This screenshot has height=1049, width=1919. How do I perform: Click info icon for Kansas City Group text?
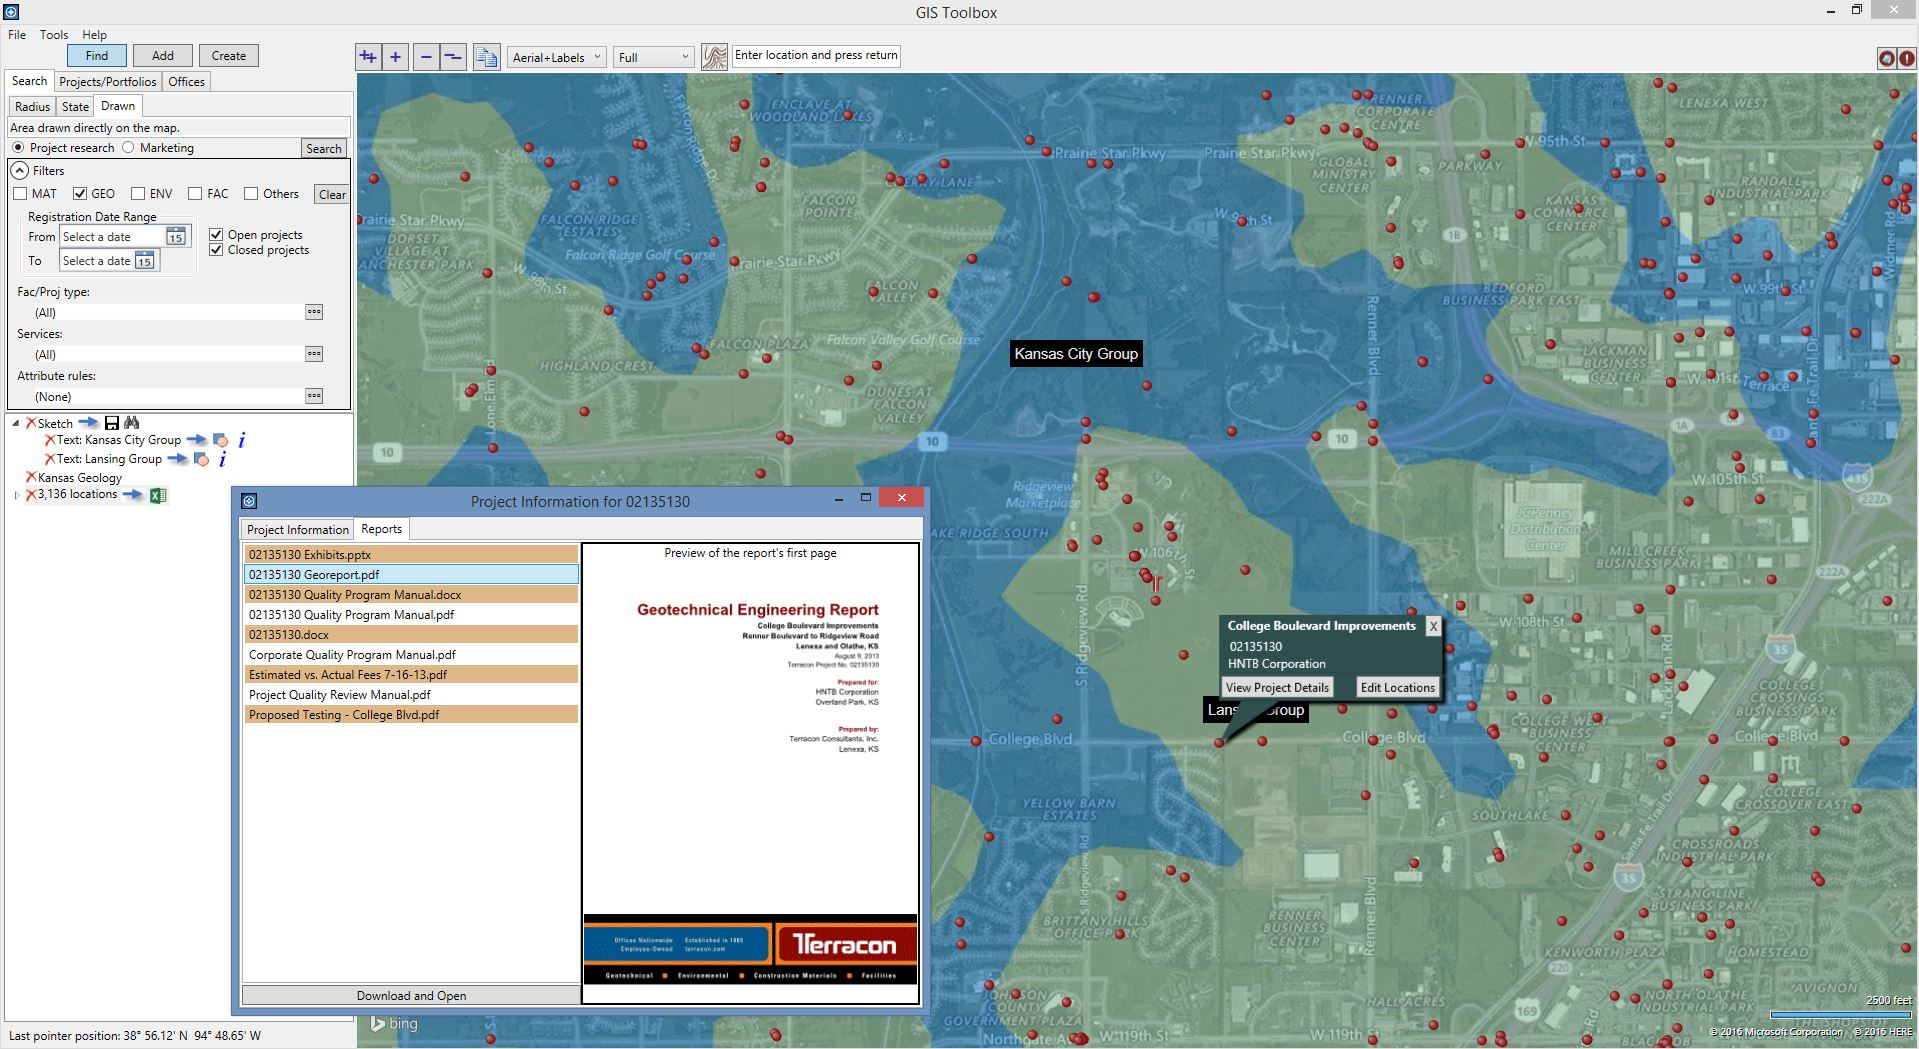(241, 440)
